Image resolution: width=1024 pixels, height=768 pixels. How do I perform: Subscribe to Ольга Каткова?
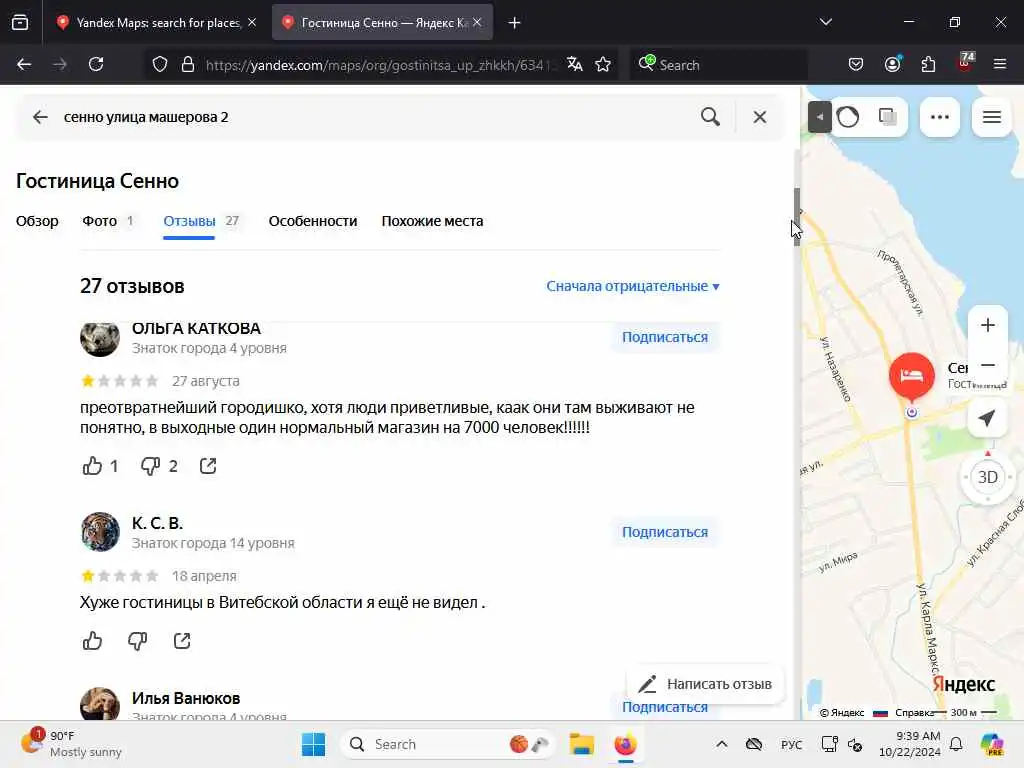coord(665,337)
